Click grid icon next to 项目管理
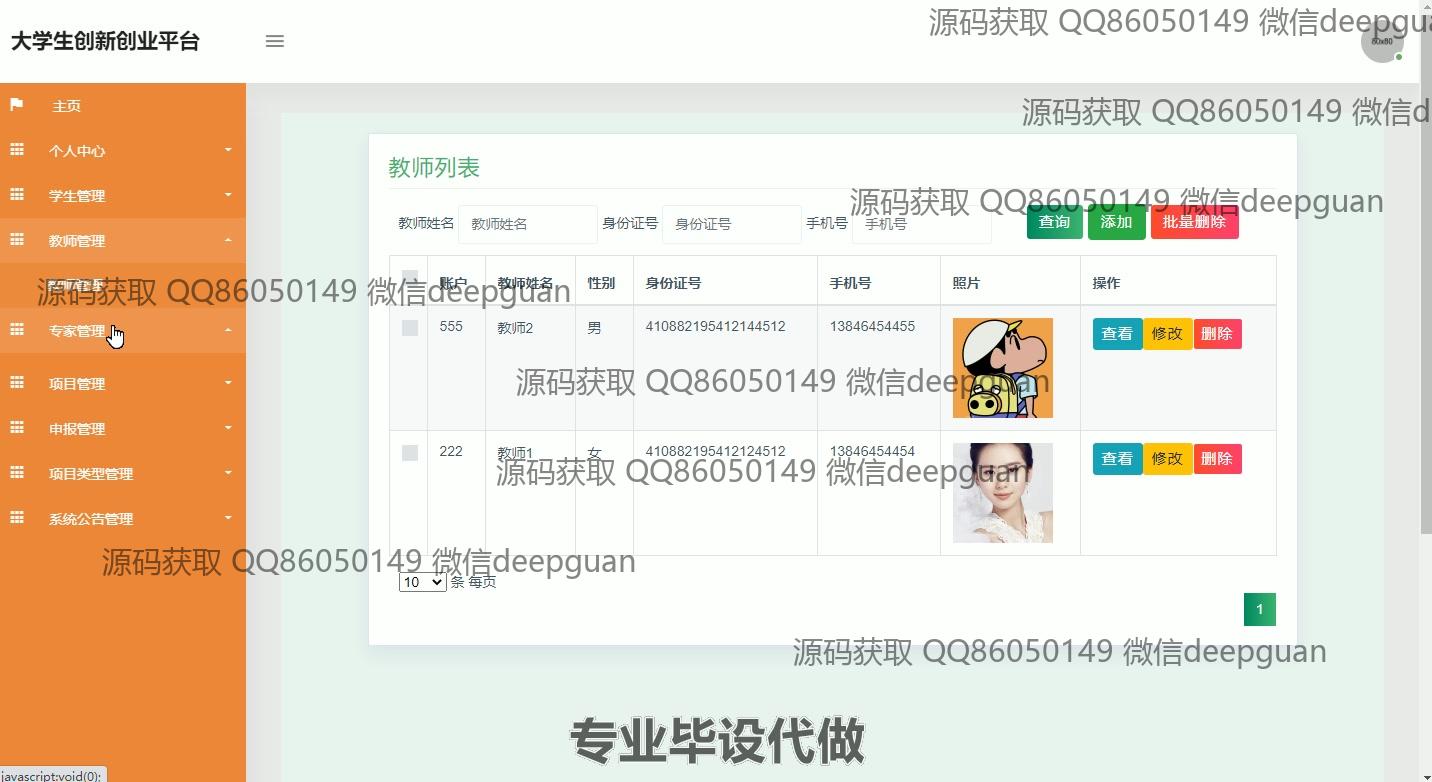1432x782 pixels. (17, 383)
